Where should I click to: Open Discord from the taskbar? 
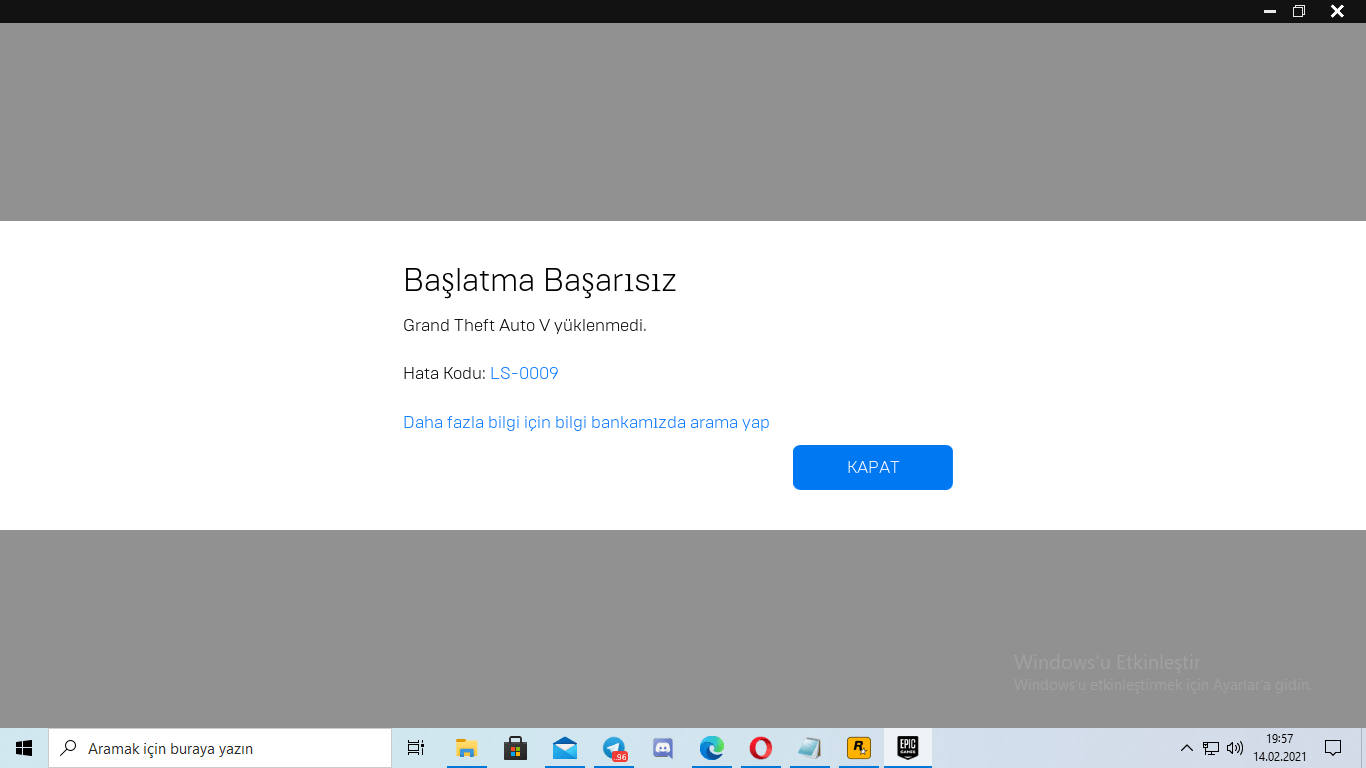click(x=662, y=748)
